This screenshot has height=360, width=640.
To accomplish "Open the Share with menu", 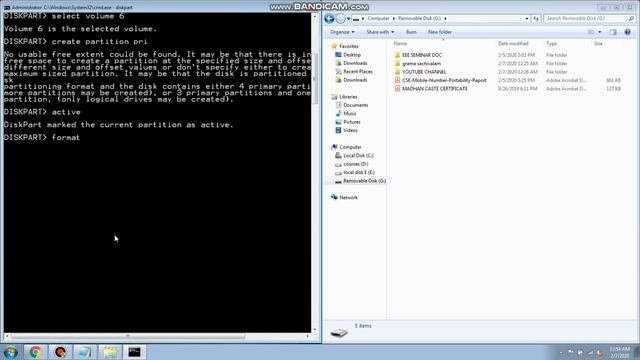I will 380,32.
